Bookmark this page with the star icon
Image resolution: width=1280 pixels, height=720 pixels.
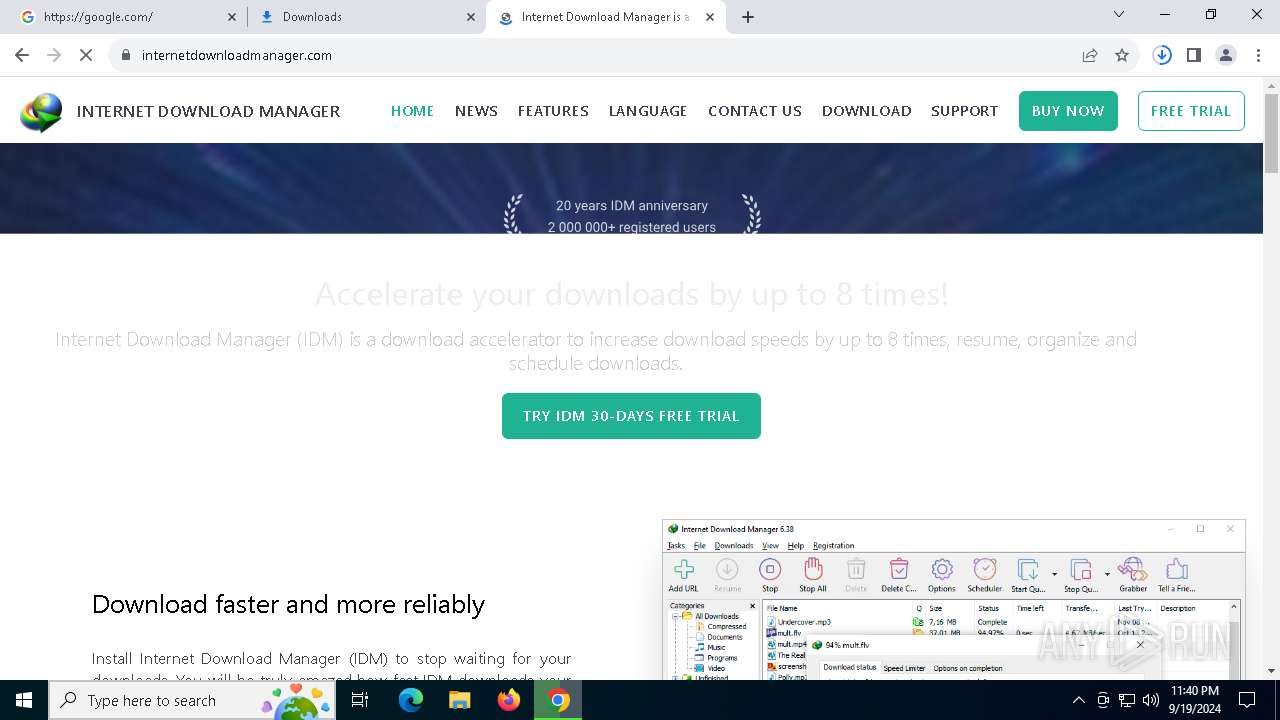click(1122, 55)
